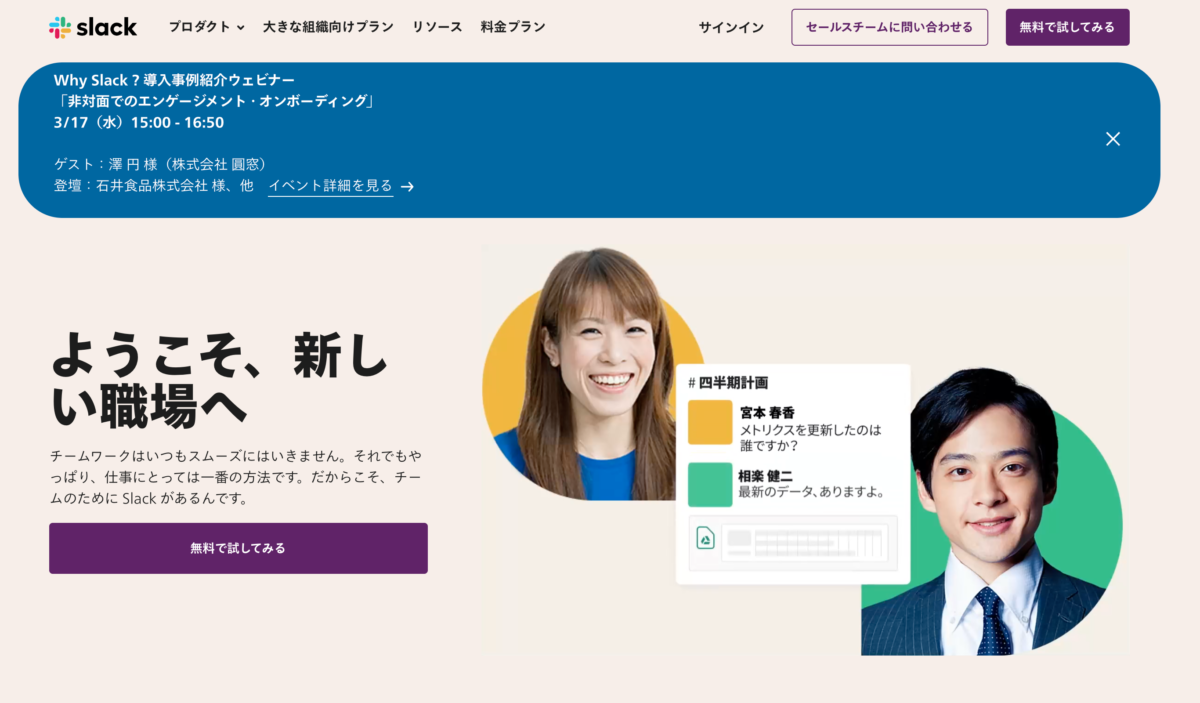The image size is (1200, 703).
Task: Click the spreadsheet preview attachment
Action: pos(804,543)
